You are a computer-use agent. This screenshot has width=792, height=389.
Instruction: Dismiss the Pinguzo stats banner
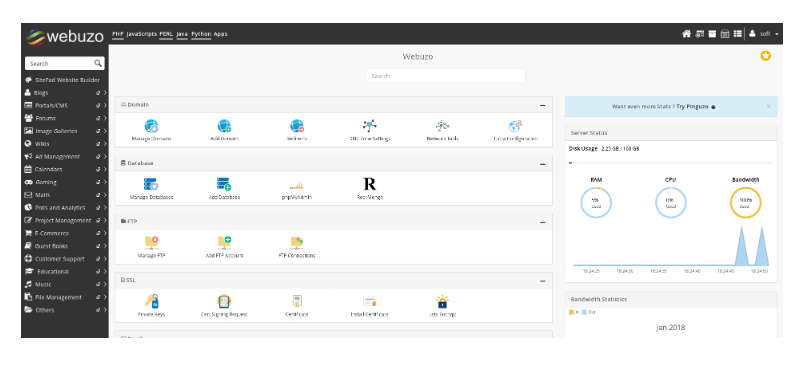769,106
